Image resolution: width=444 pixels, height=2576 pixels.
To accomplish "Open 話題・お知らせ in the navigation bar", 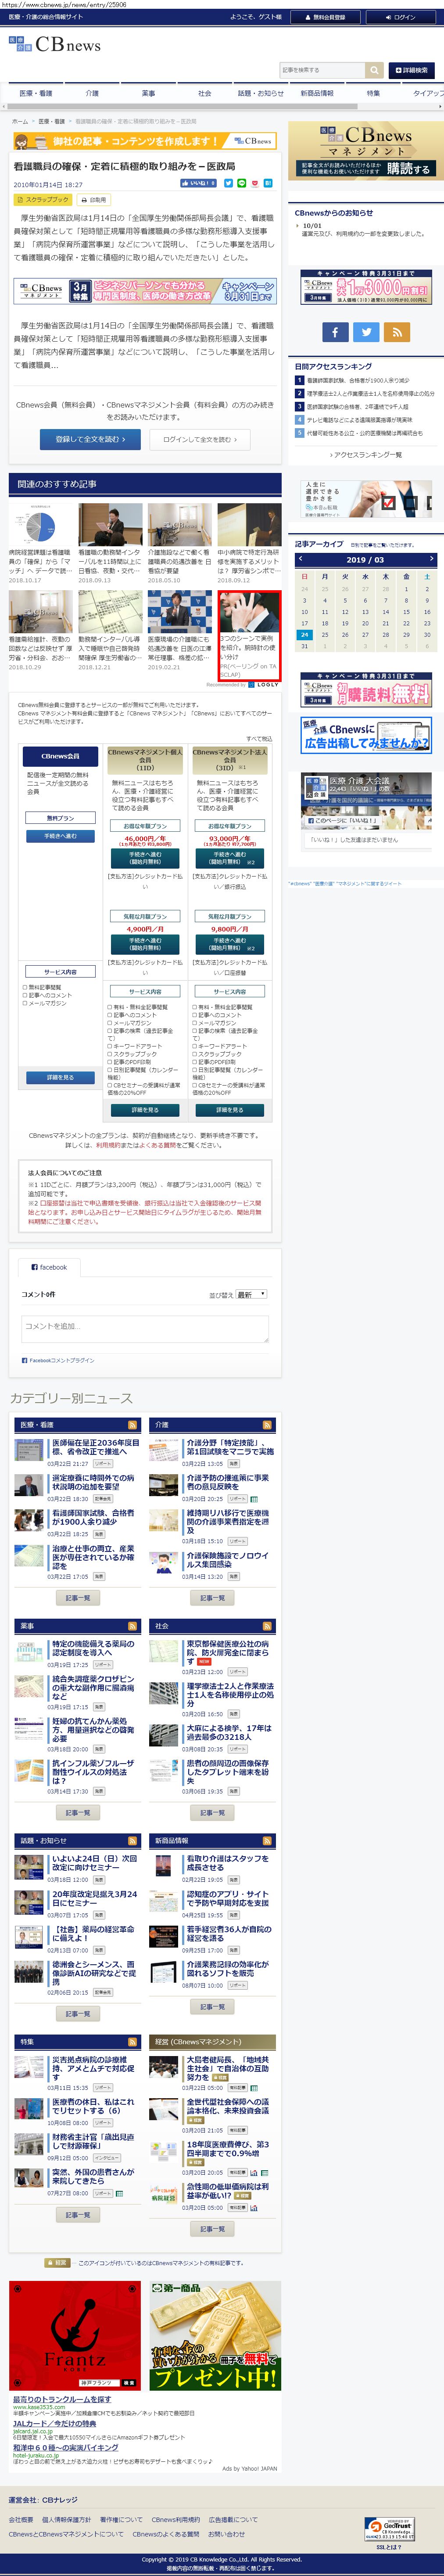I will [260, 93].
